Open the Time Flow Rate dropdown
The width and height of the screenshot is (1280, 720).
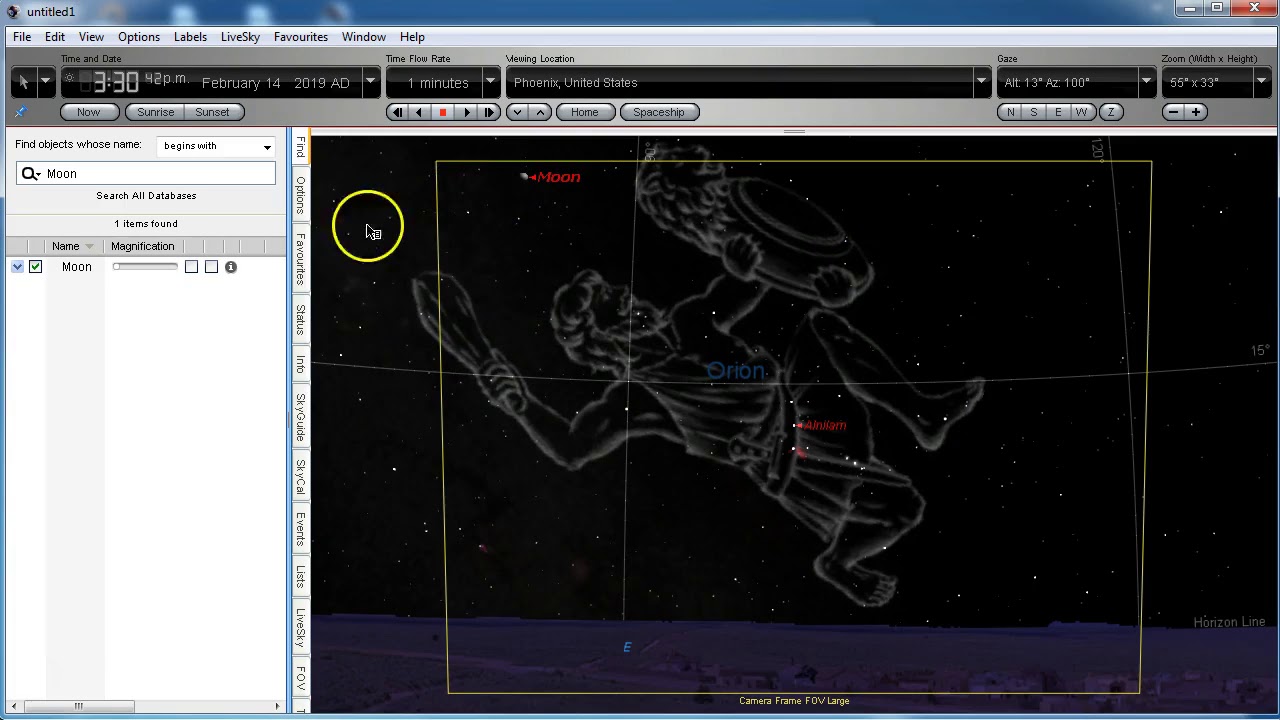click(491, 82)
